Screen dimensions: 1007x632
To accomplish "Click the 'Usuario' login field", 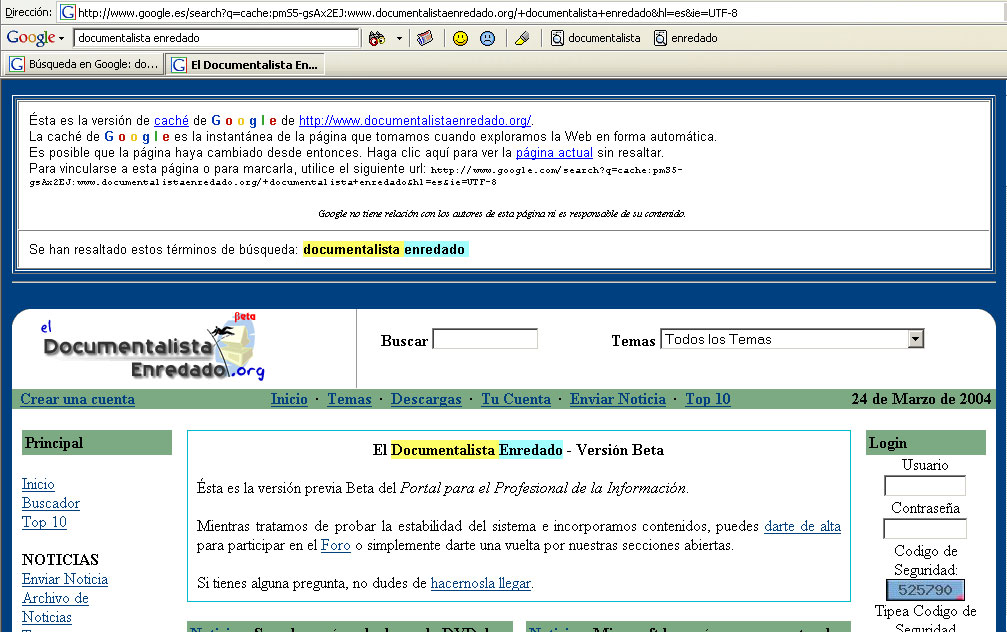I will [x=925, y=486].
